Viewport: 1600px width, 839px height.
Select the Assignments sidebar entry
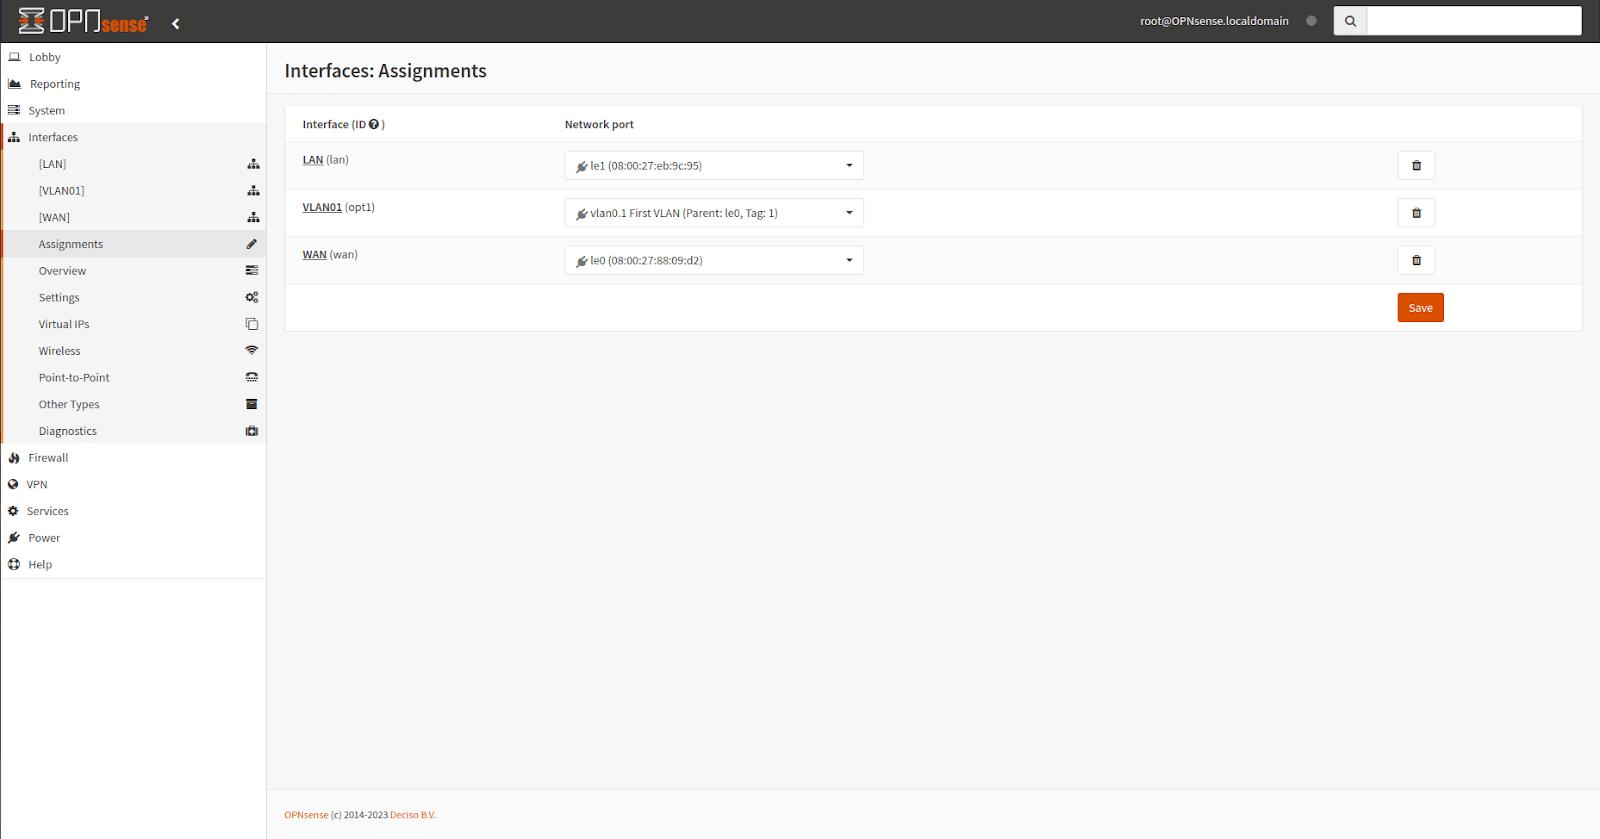135,244
